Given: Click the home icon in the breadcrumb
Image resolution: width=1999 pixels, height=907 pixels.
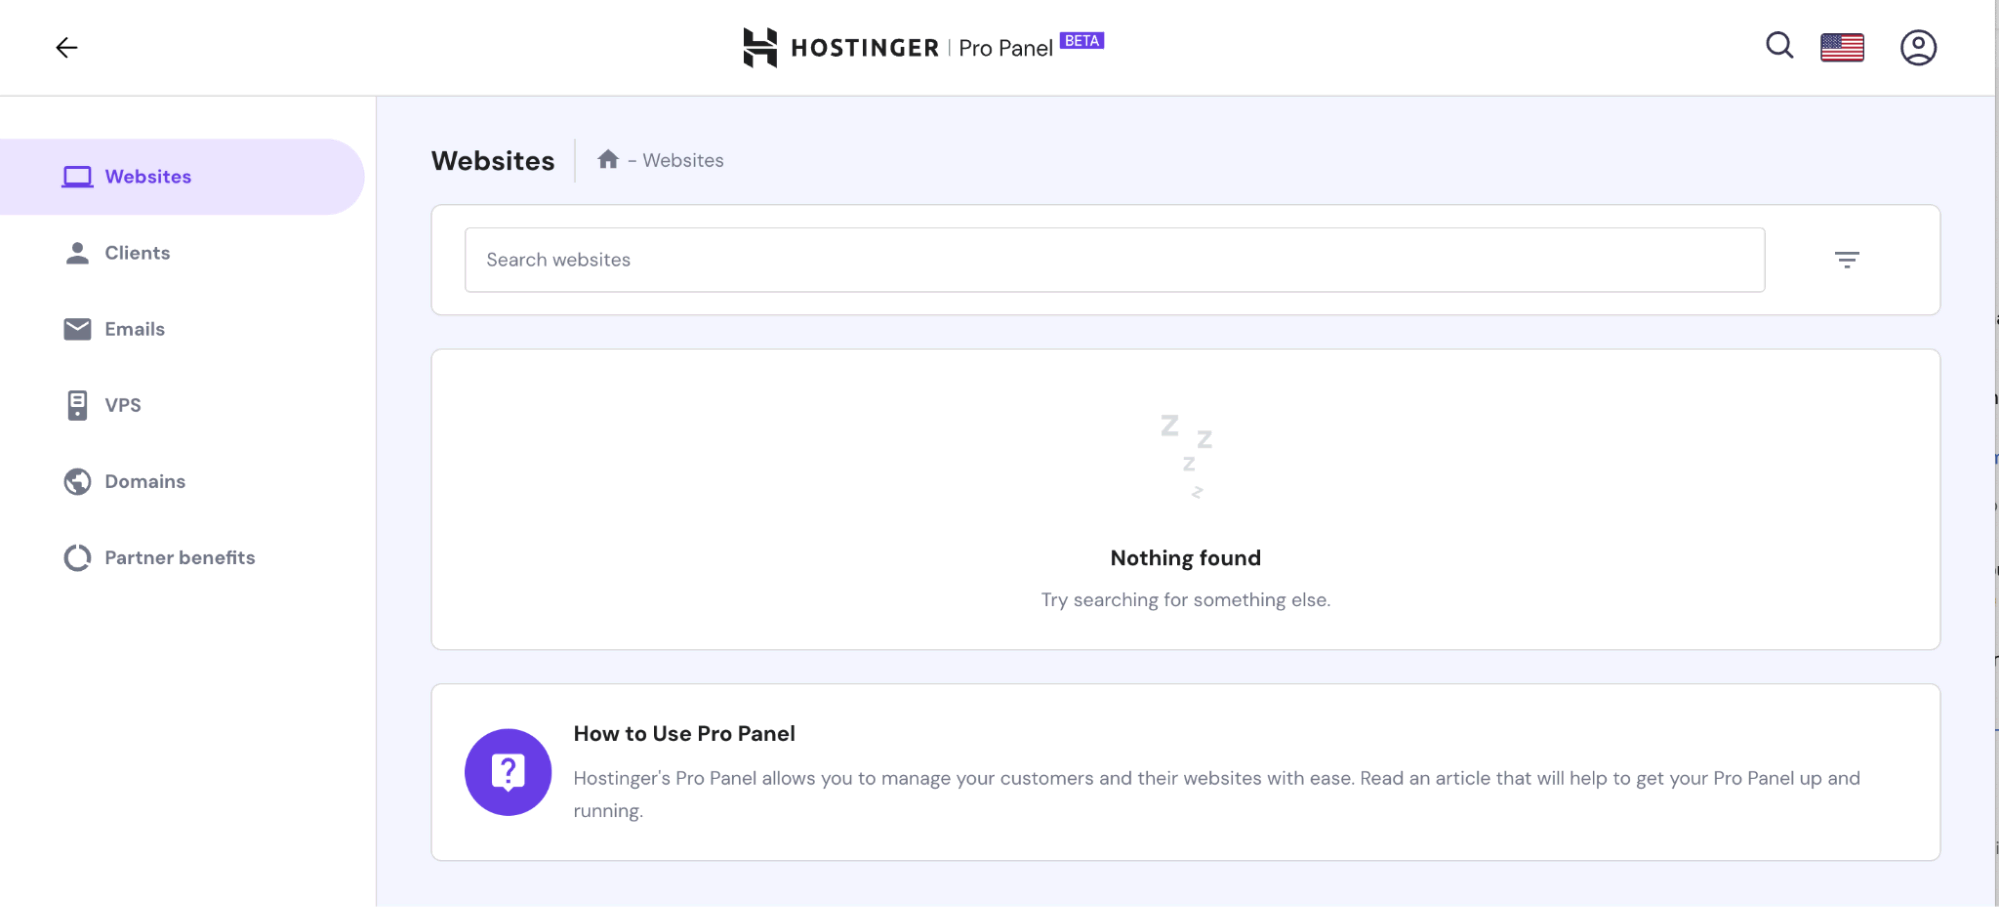Looking at the screenshot, I should [x=608, y=160].
